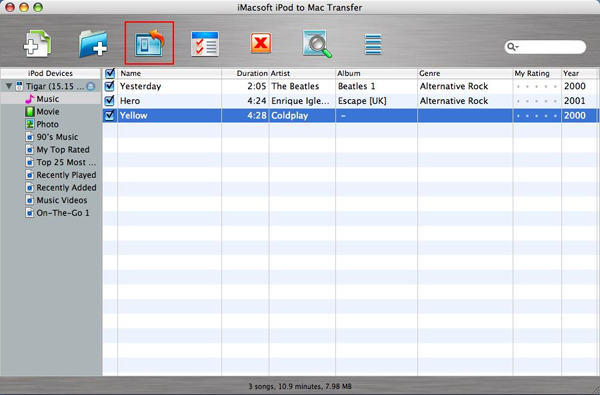Uncheck the Yellow song checkbox

click(x=110, y=115)
